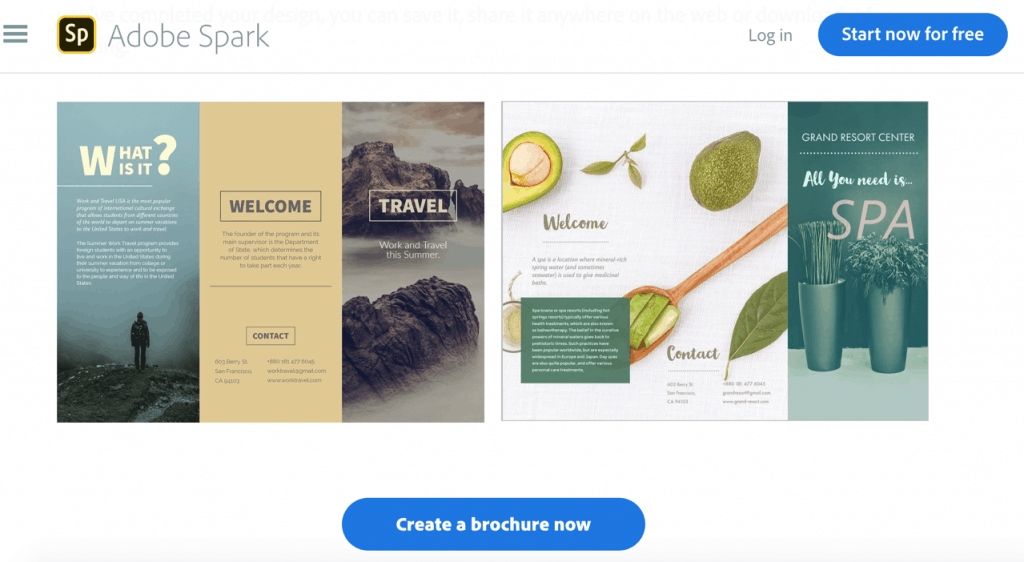Viewport: 1024px width, 562px height.
Task: Open the hamburger menu icon
Action: point(15,34)
